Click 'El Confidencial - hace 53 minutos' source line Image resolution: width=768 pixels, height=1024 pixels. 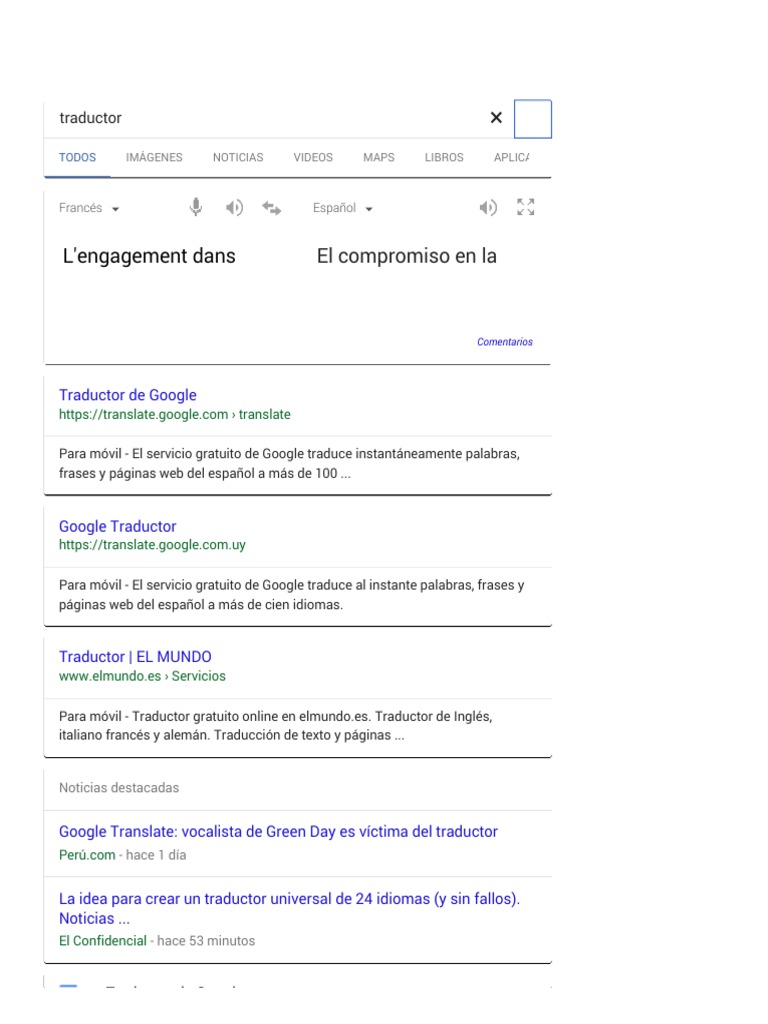tap(157, 941)
